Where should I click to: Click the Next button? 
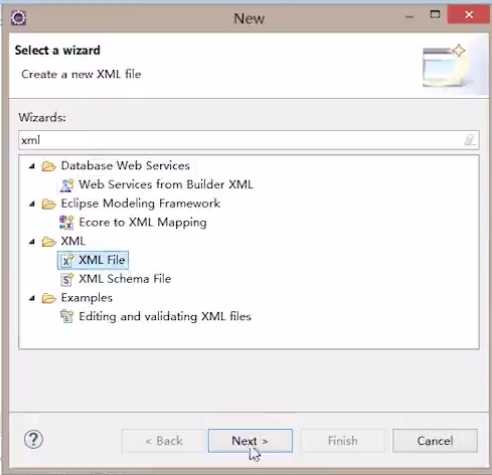(250, 441)
